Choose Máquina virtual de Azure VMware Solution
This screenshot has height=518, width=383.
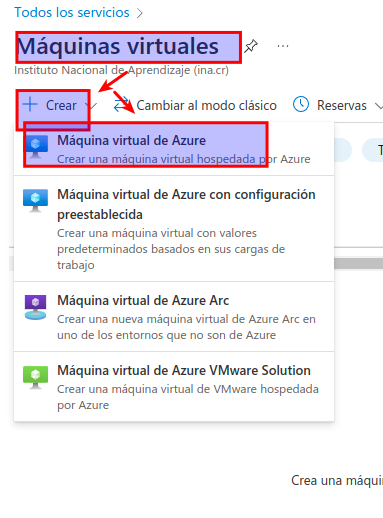[x=174, y=387]
